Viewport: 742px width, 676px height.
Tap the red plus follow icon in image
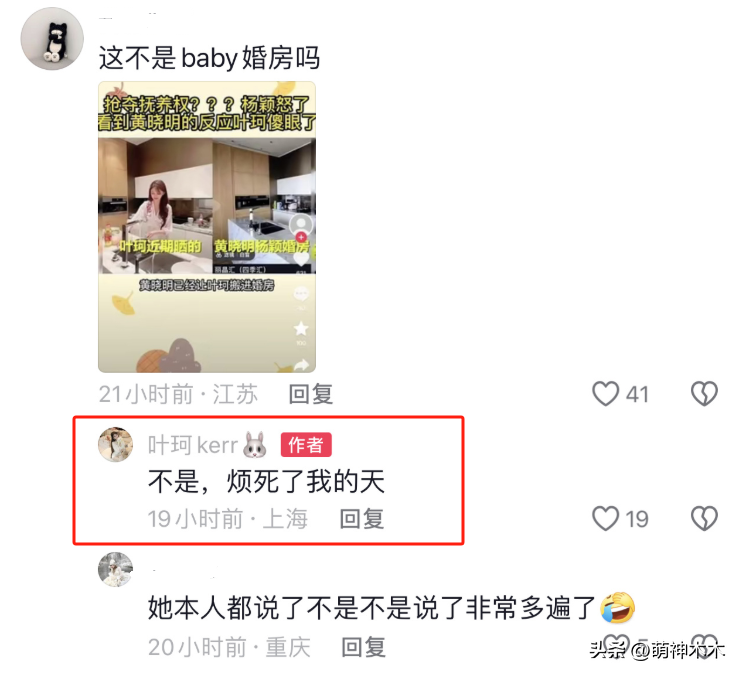(301, 237)
